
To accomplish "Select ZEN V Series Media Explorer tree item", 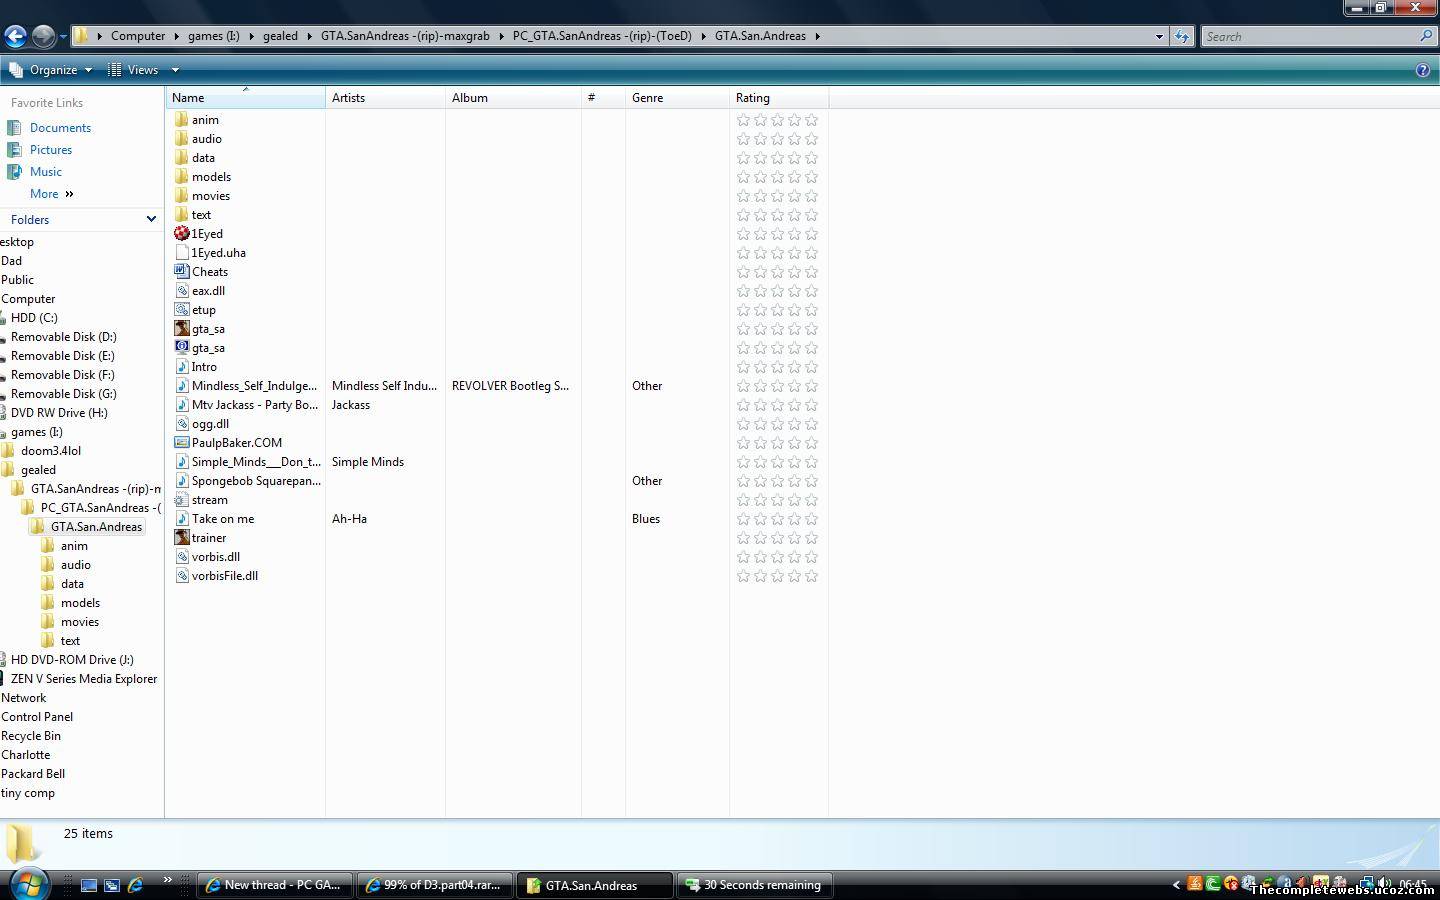I will click(x=84, y=678).
